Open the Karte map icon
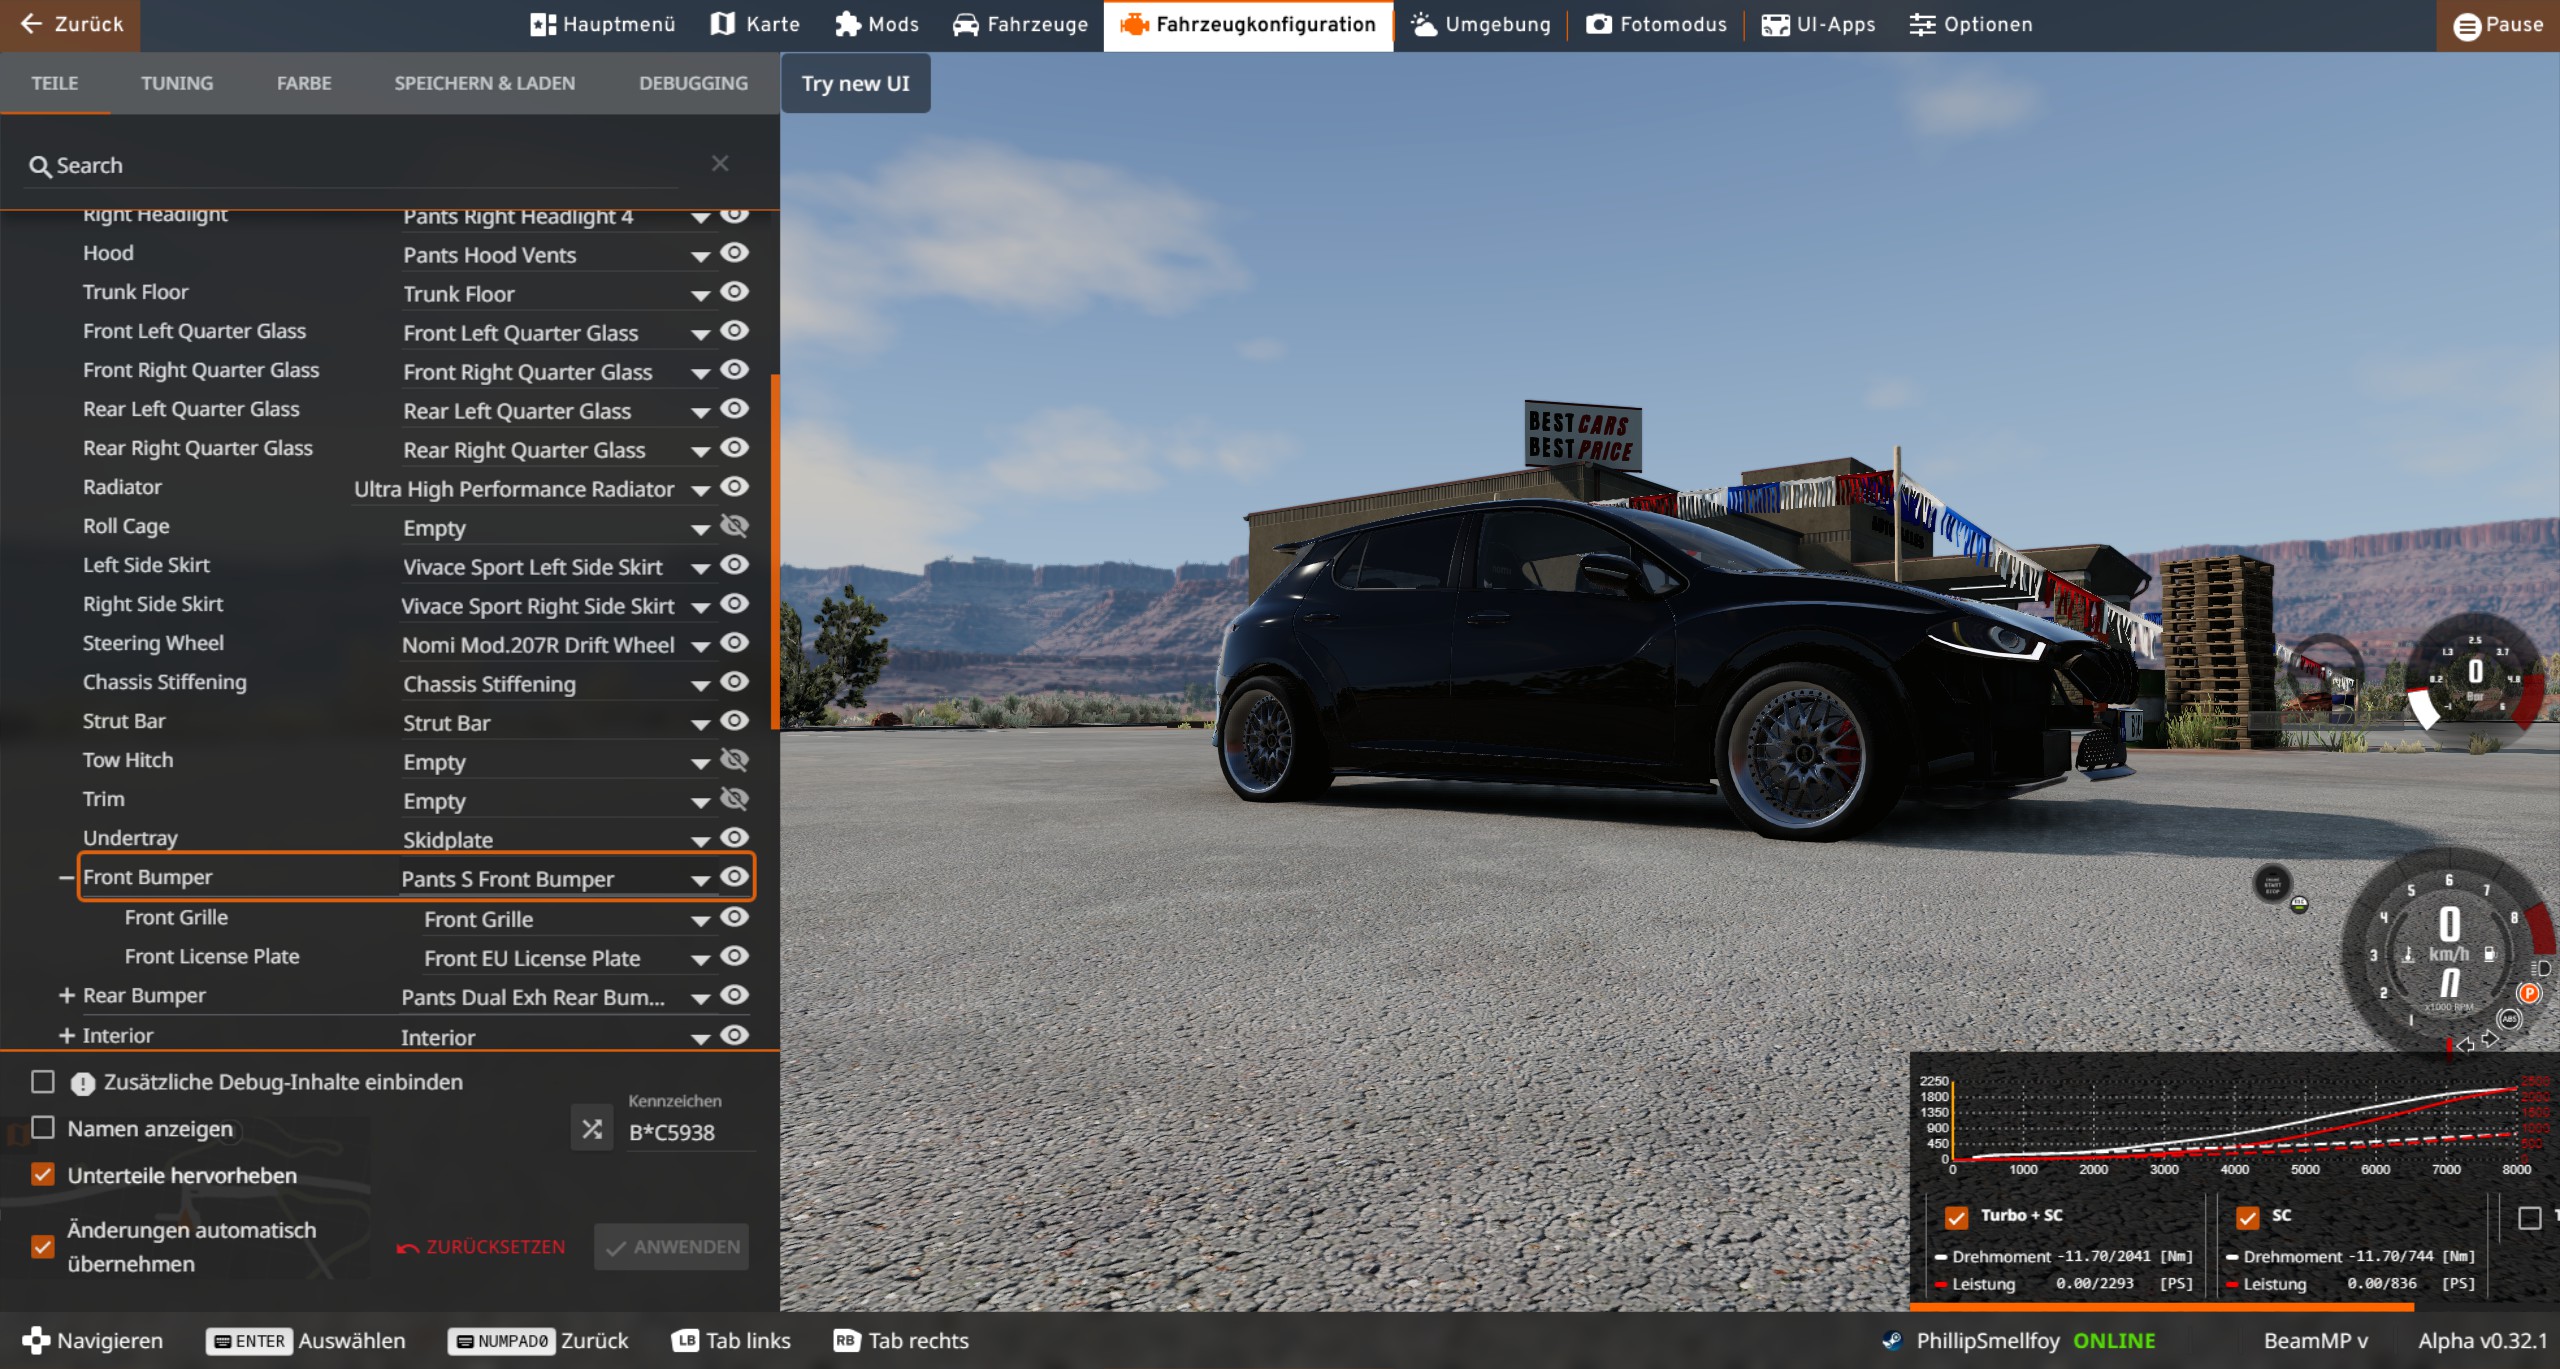This screenshot has height=1369, width=2560. pyautogui.click(x=722, y=24)
